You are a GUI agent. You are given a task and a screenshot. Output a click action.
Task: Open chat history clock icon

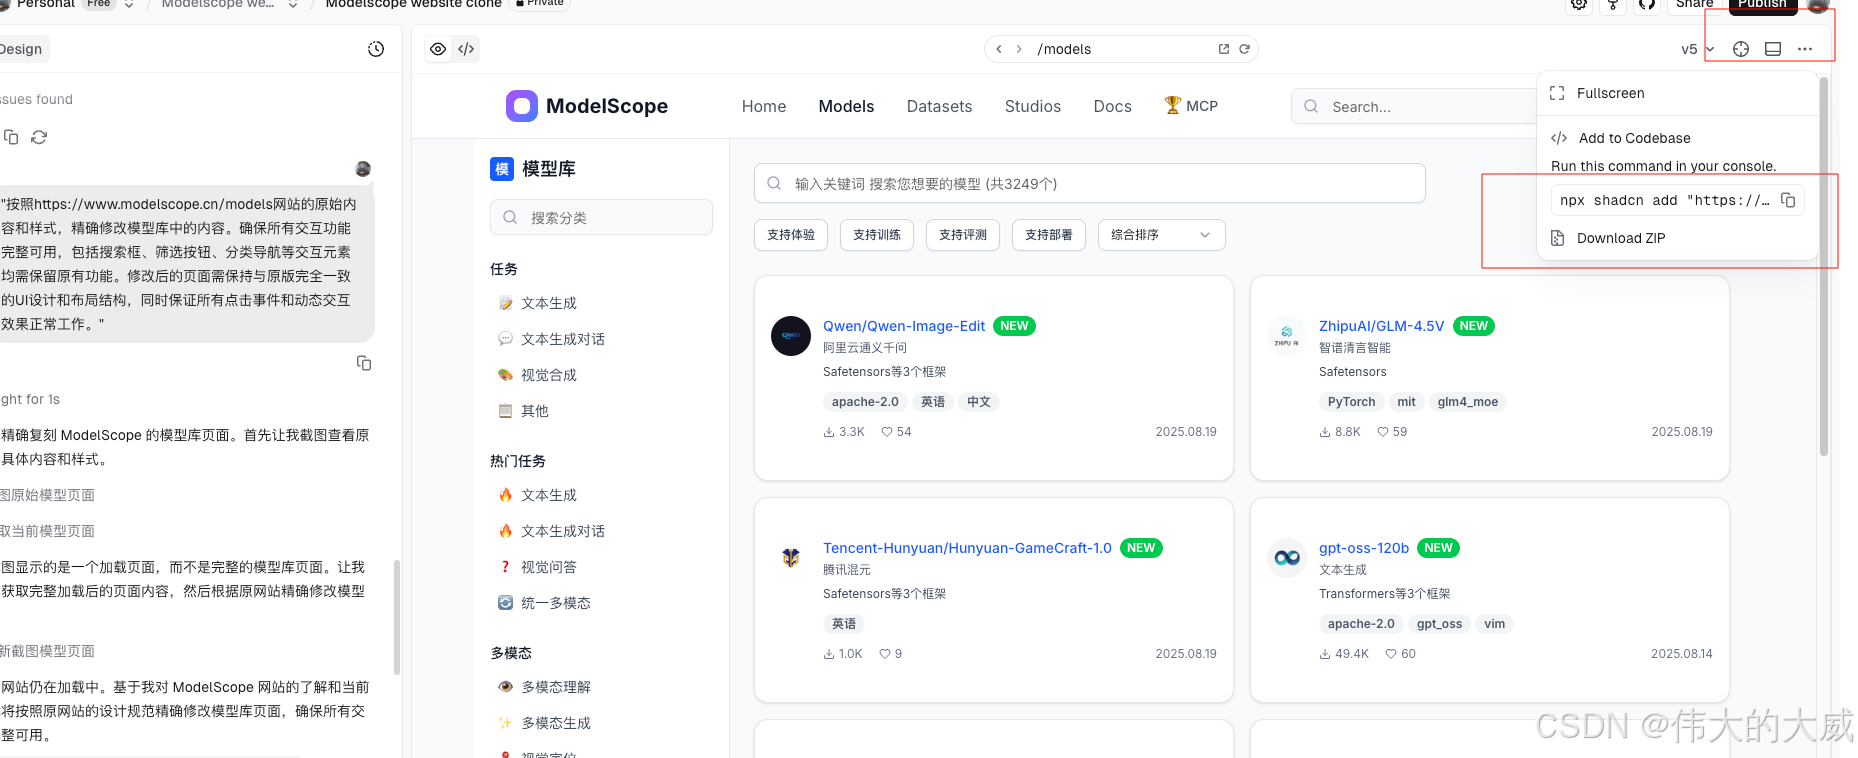(x=376, y=49)
